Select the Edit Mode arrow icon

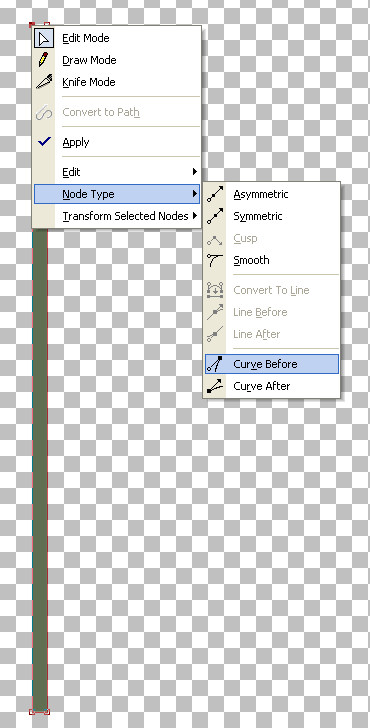44,38
